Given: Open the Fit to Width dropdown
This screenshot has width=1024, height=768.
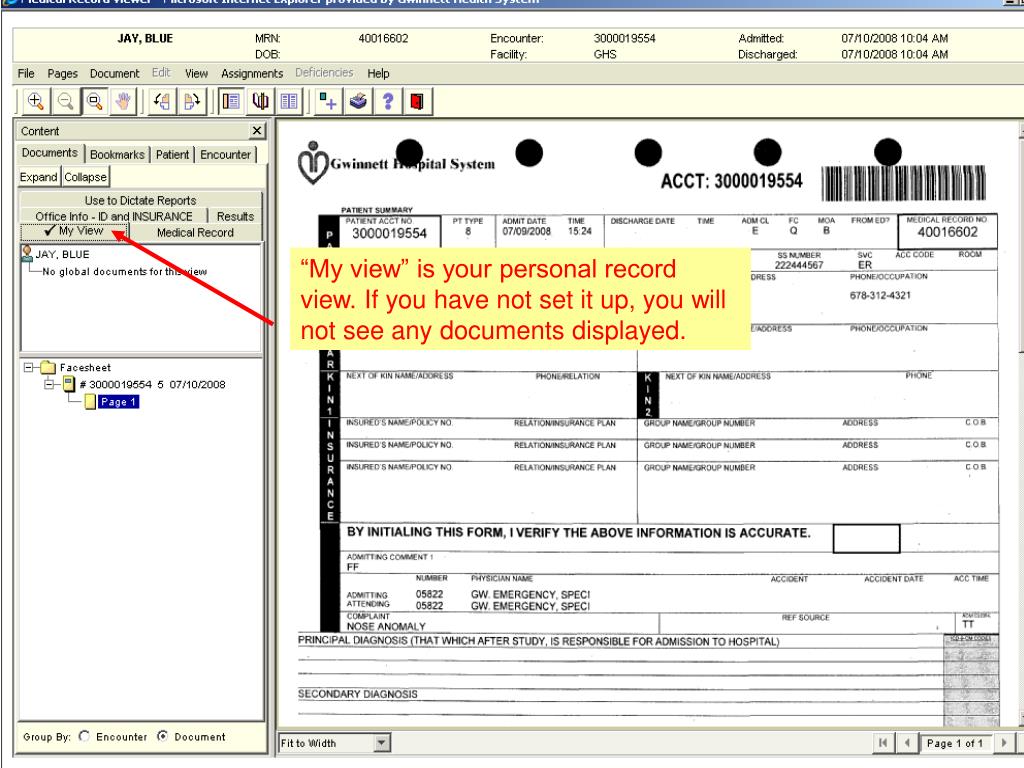Looking at the screenshot, I should pyautogui.click(x=382, y=743).
